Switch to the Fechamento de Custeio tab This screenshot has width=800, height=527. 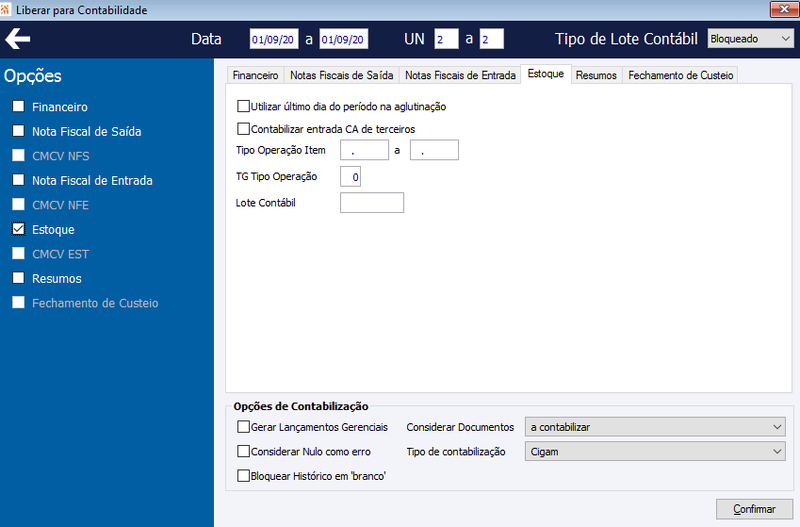(680, 76)
